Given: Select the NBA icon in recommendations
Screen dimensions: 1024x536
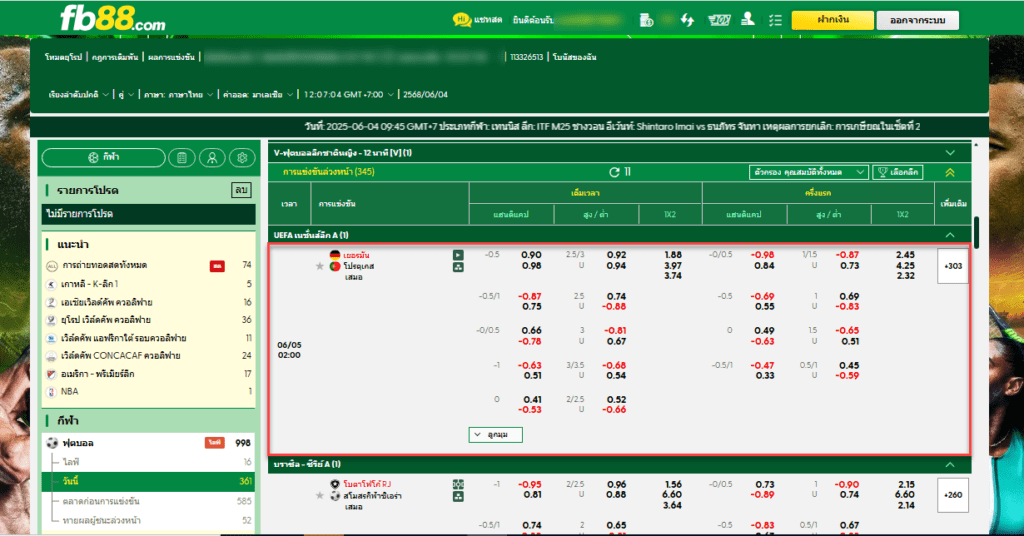Looking at the screenshot, I should point(52,392).
